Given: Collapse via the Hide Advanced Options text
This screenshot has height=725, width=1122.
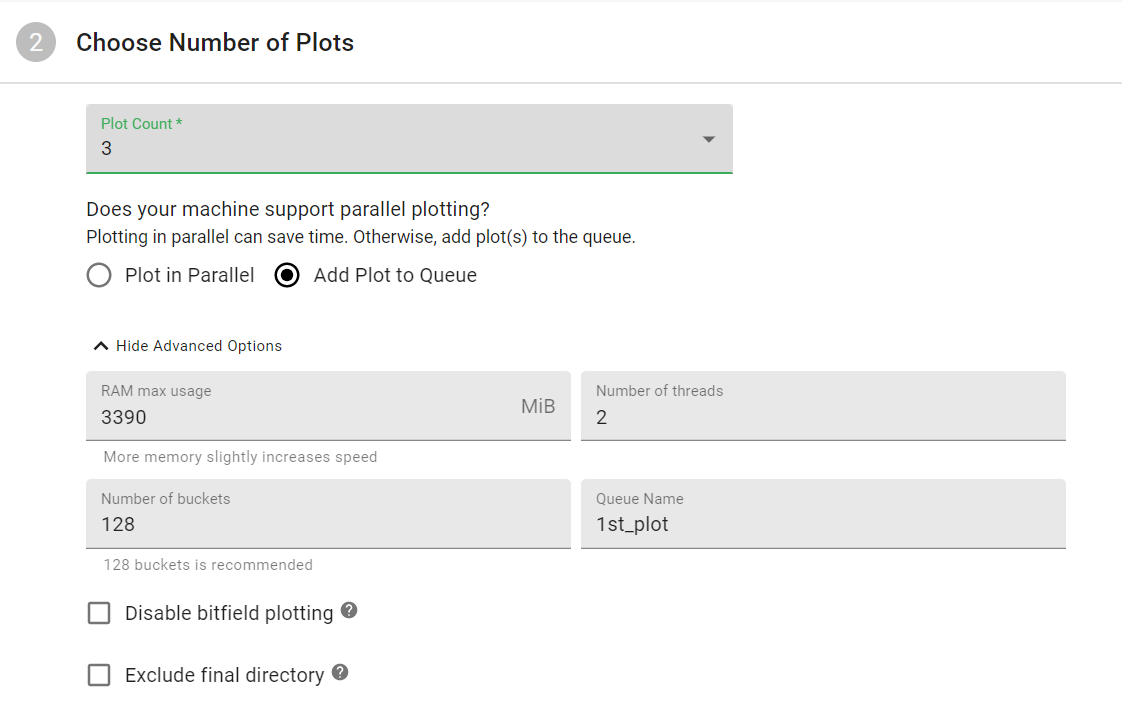Looking at the screenshot, I should (199, 346).
